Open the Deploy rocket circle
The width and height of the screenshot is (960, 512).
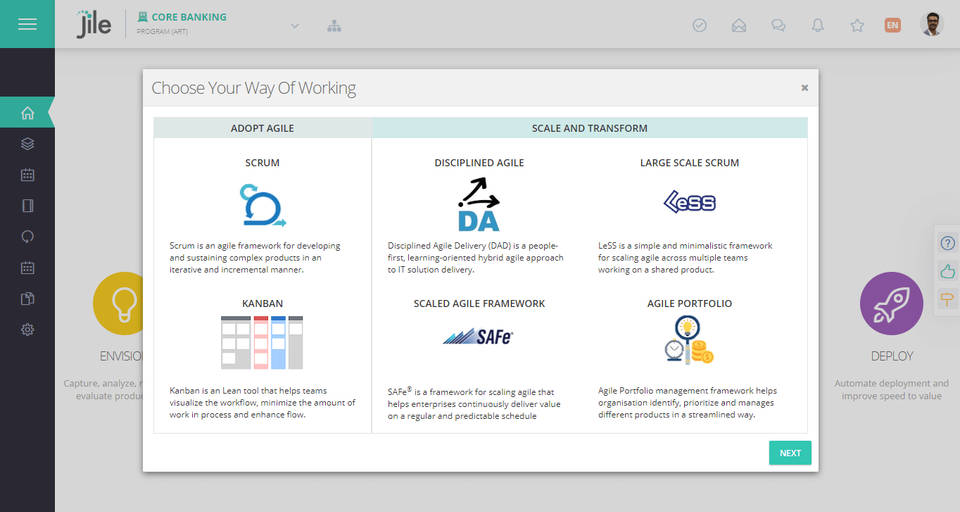(891, 304)
